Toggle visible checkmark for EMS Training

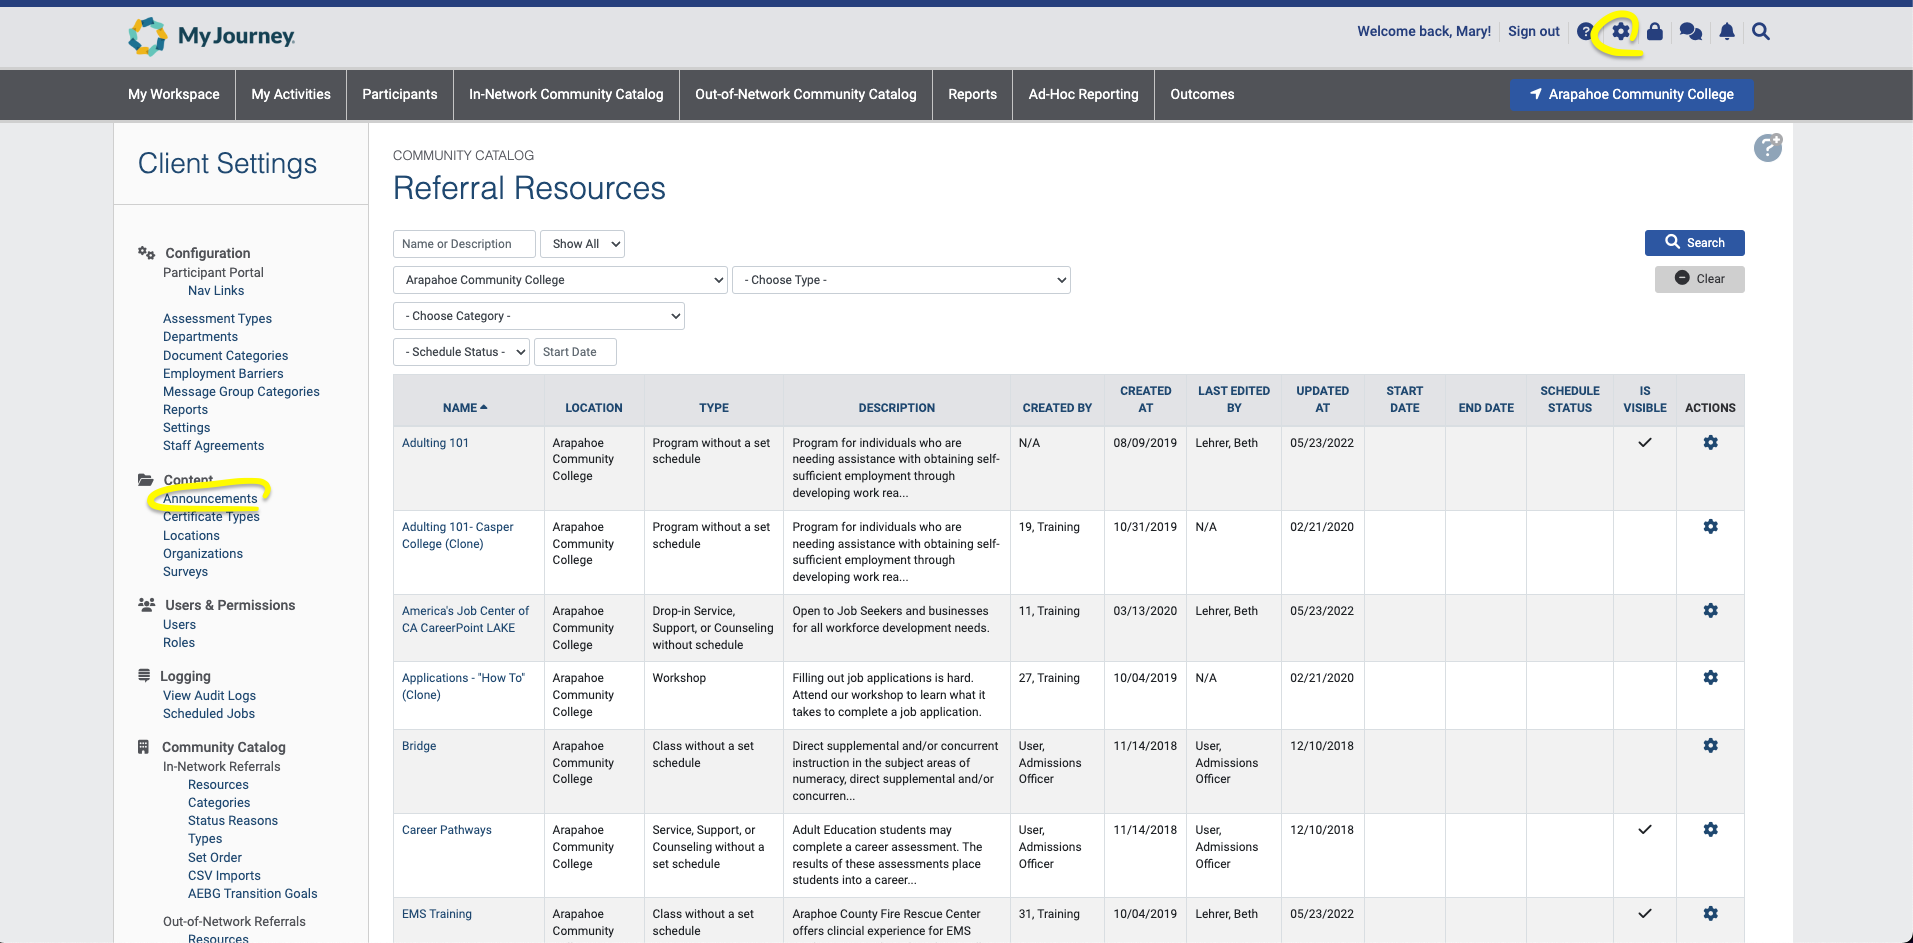coord(1644,914)
